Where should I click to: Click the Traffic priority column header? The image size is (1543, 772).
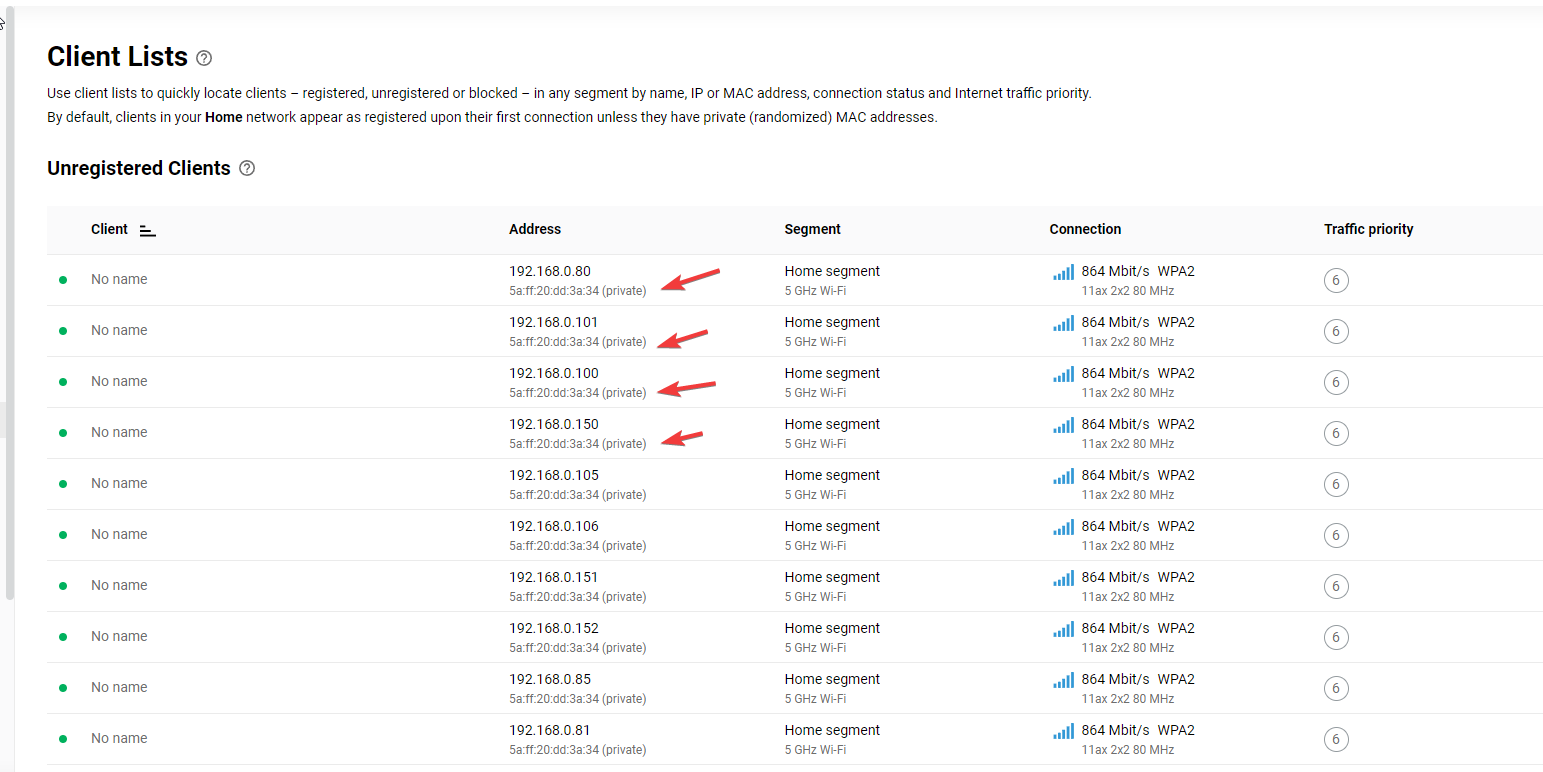click(1368, 229)
